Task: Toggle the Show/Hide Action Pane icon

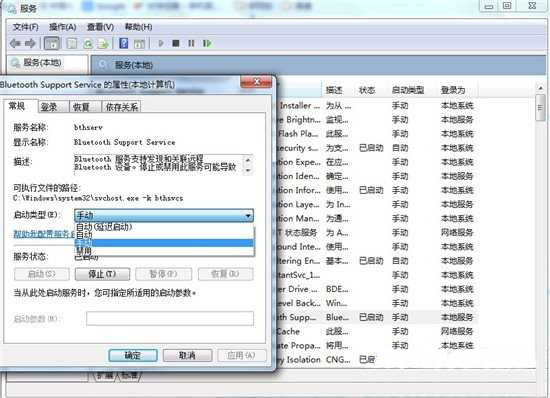Action: 139,43
